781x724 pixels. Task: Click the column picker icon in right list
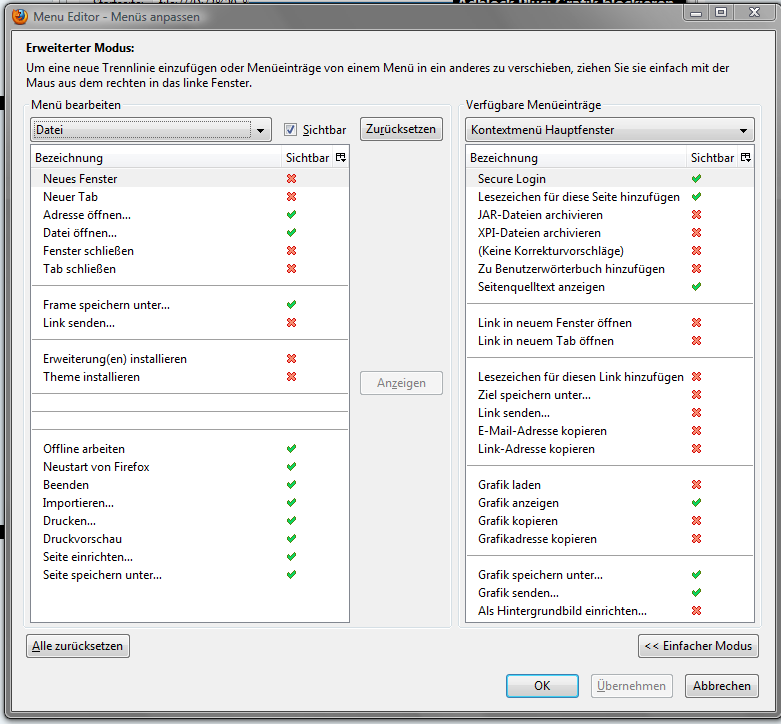745,158
